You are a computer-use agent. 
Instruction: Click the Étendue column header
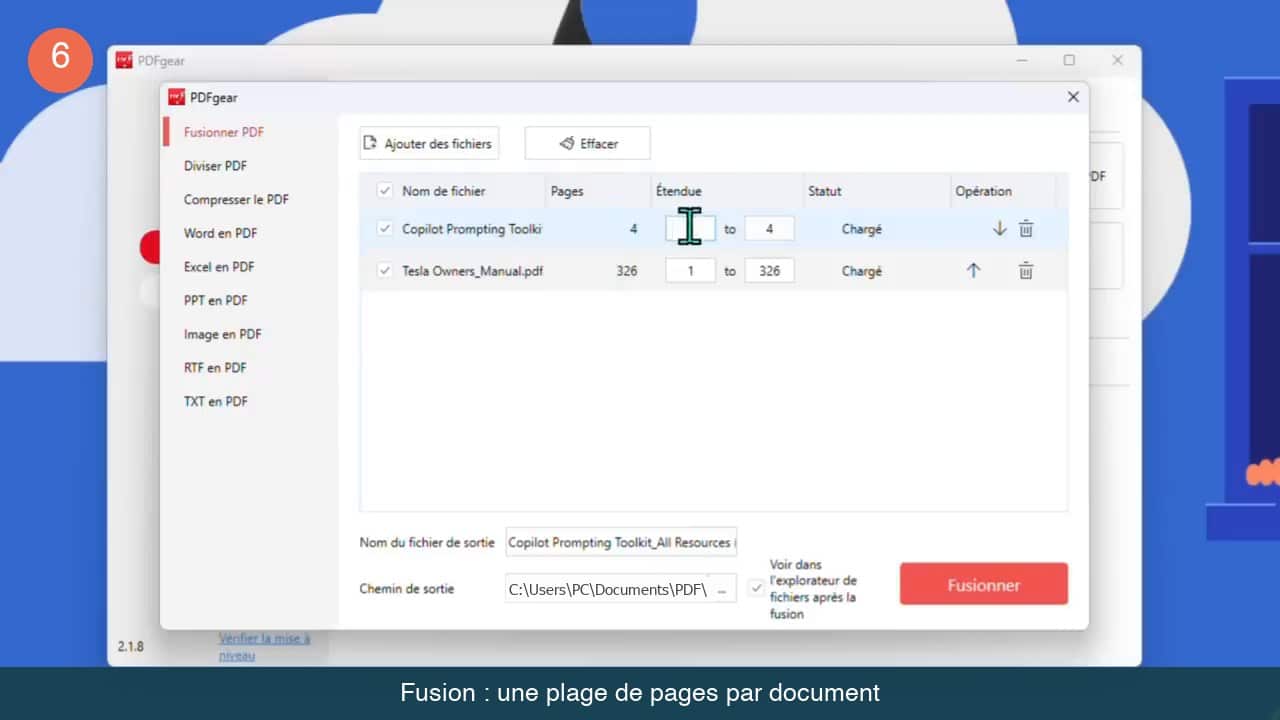679,191
